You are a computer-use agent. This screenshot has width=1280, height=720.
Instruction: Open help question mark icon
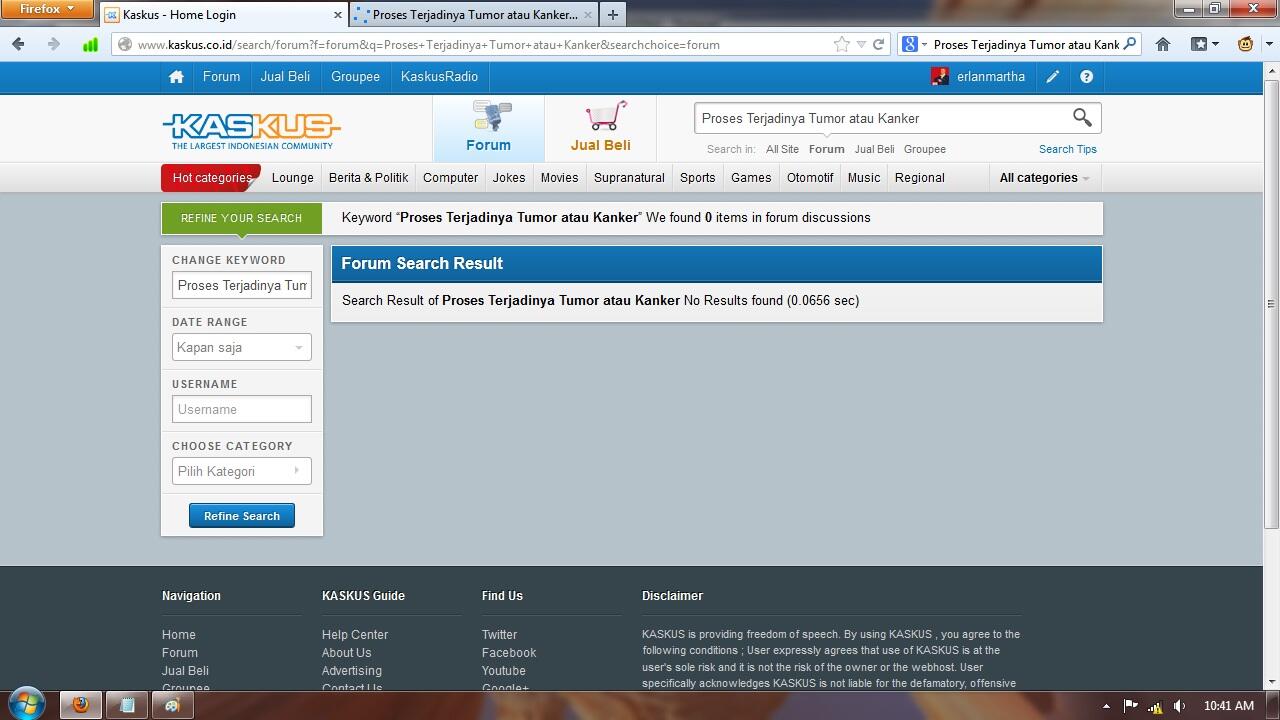1086,77
